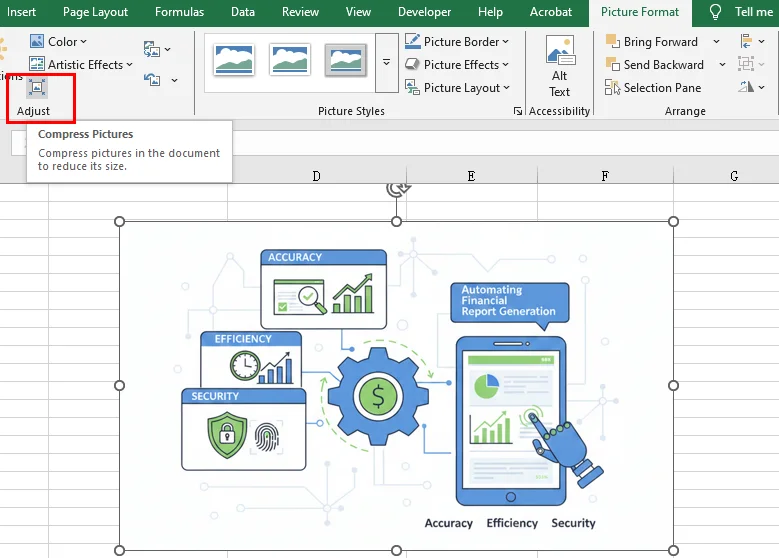
Task: Click the left-middle picture resize handle
Action: pos(119,386)
